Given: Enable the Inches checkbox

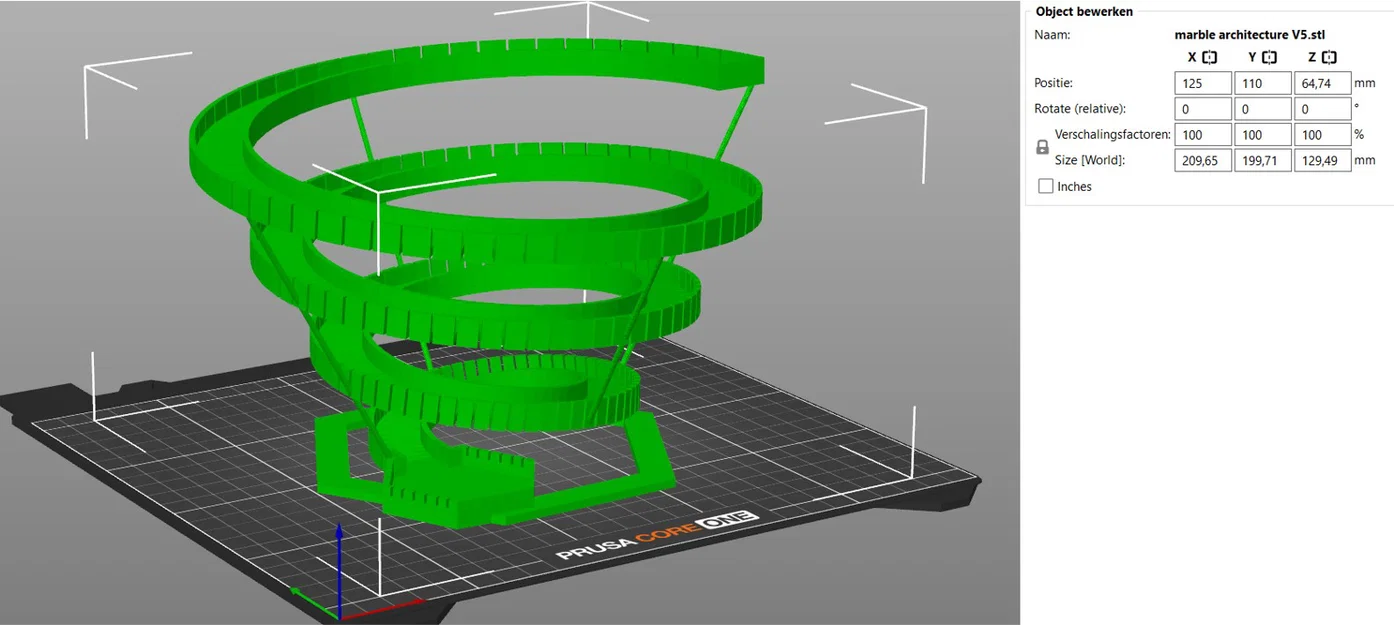Looking at the screenshot, I should [1046, 187].
